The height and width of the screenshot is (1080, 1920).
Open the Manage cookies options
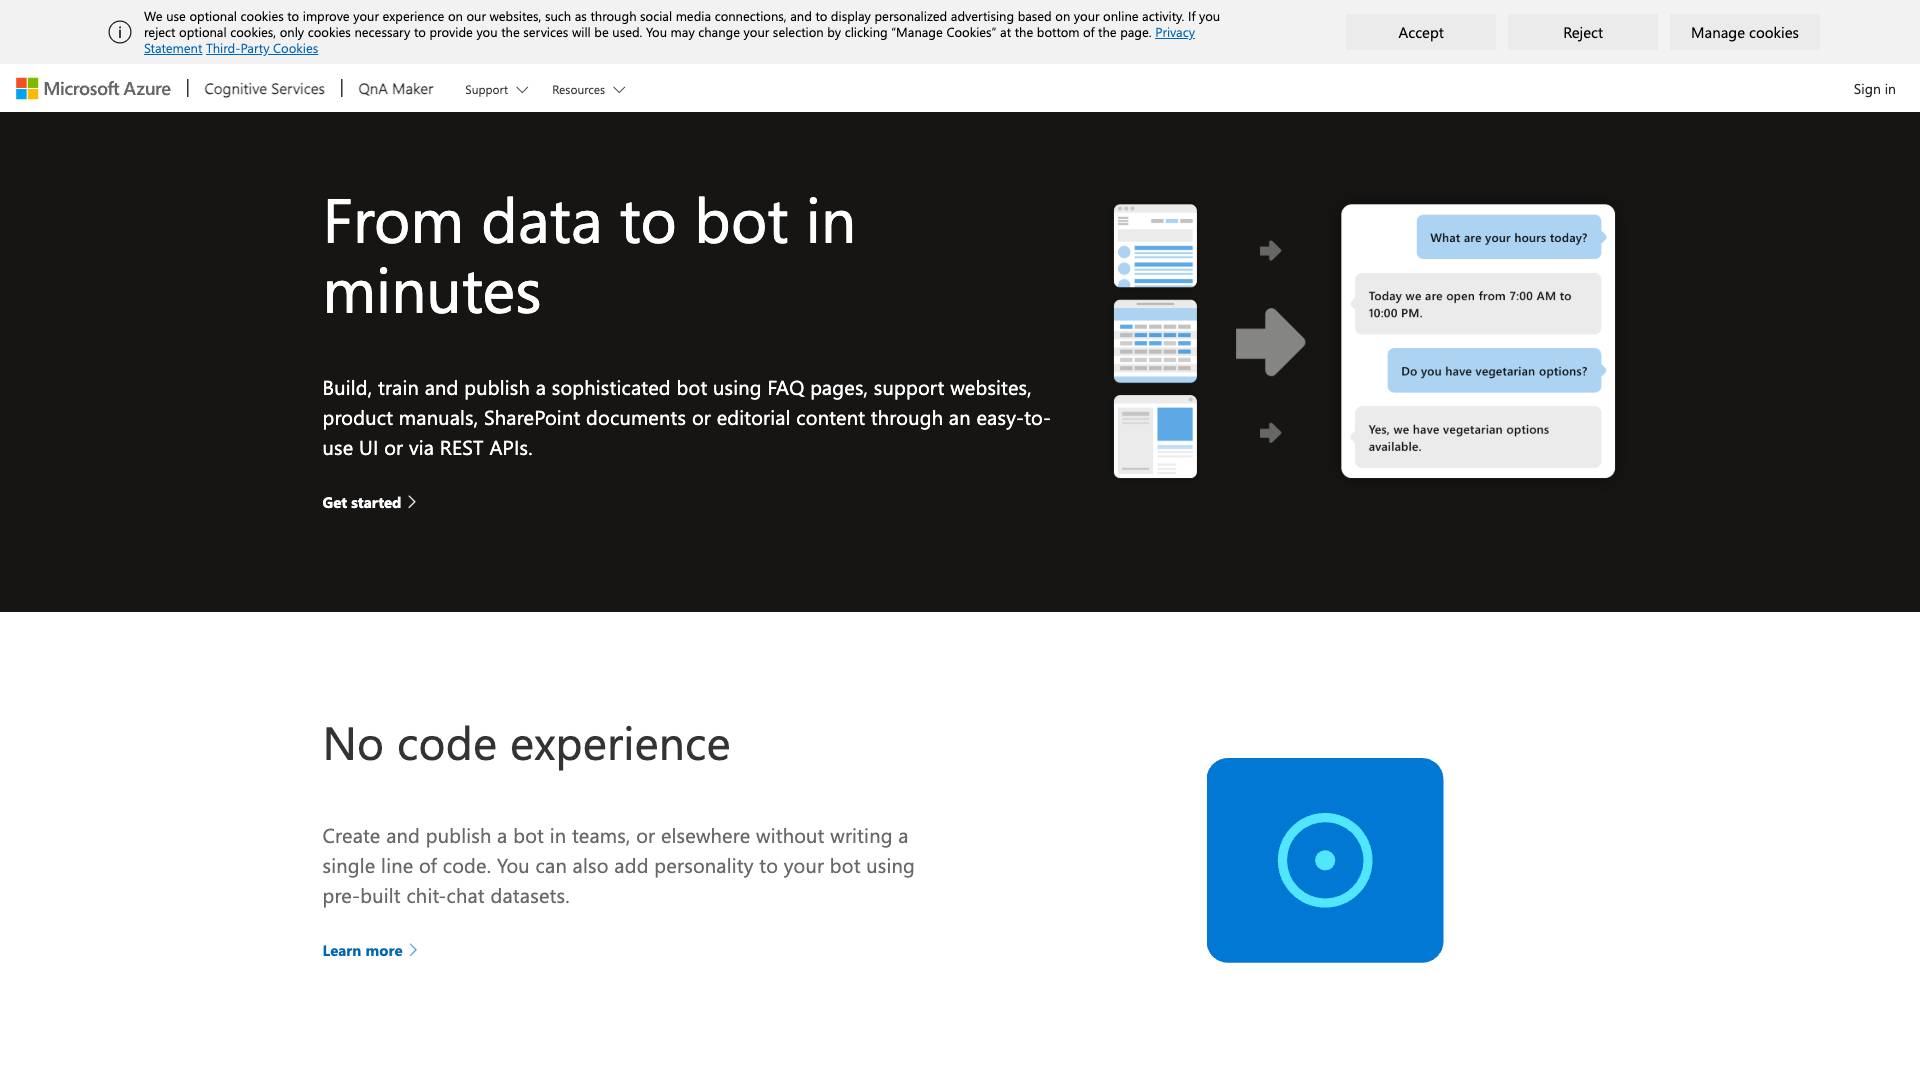1744,32
